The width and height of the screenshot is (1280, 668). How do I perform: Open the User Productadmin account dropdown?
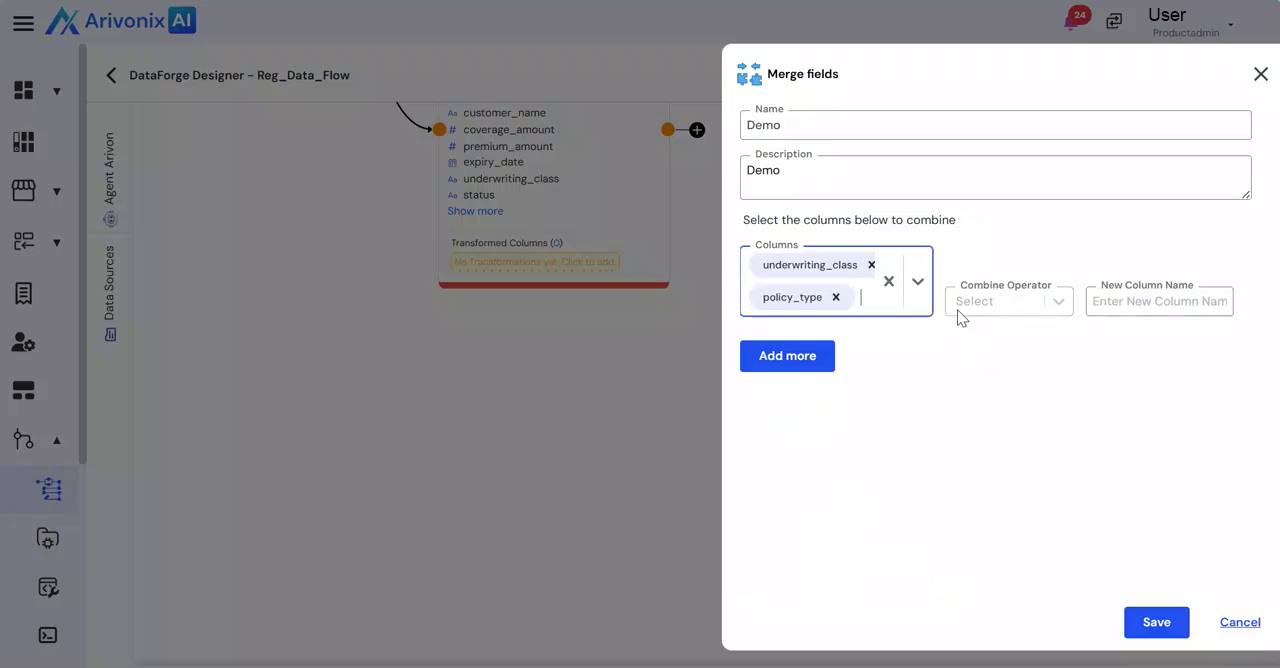point(1230,24)
